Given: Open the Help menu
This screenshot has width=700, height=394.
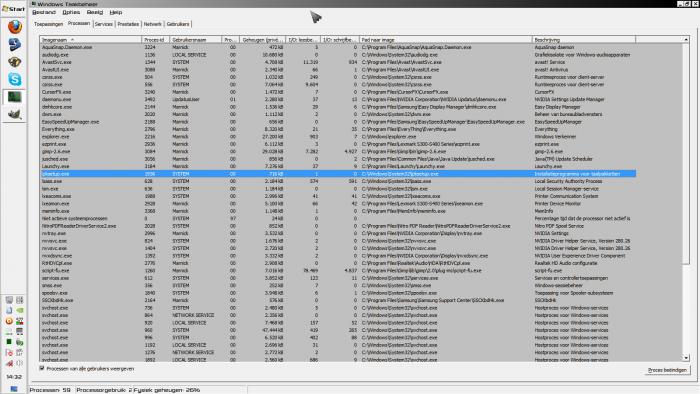Looking at the screenshot, I should 116,12.
